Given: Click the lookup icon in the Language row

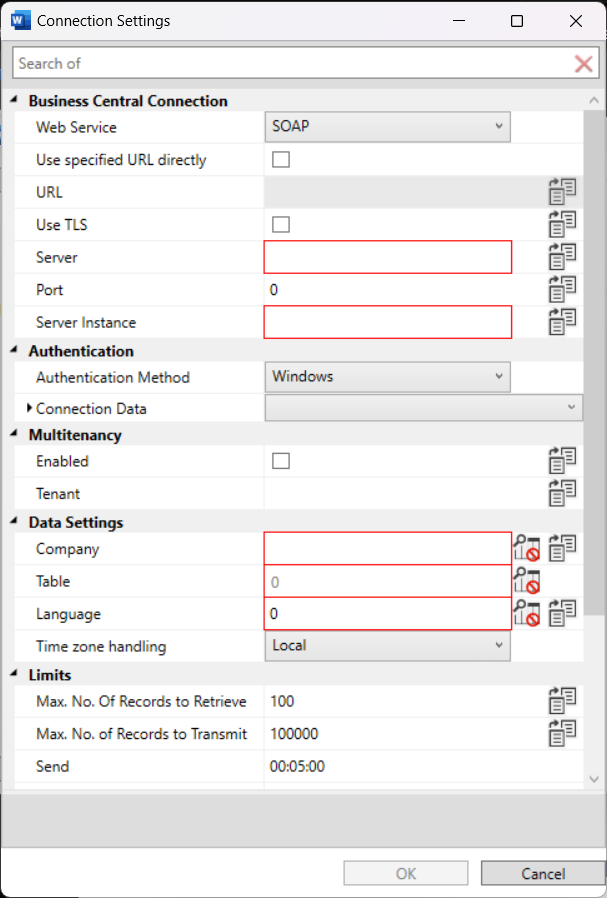Looking at the screenshot, I should (527, 614).
